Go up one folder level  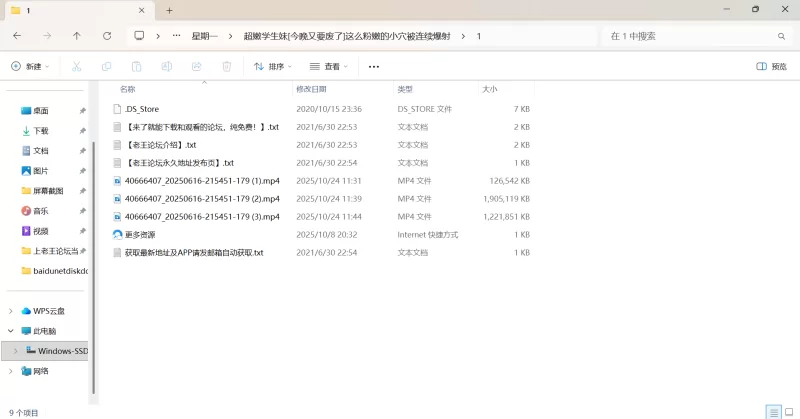coord(77,36)
